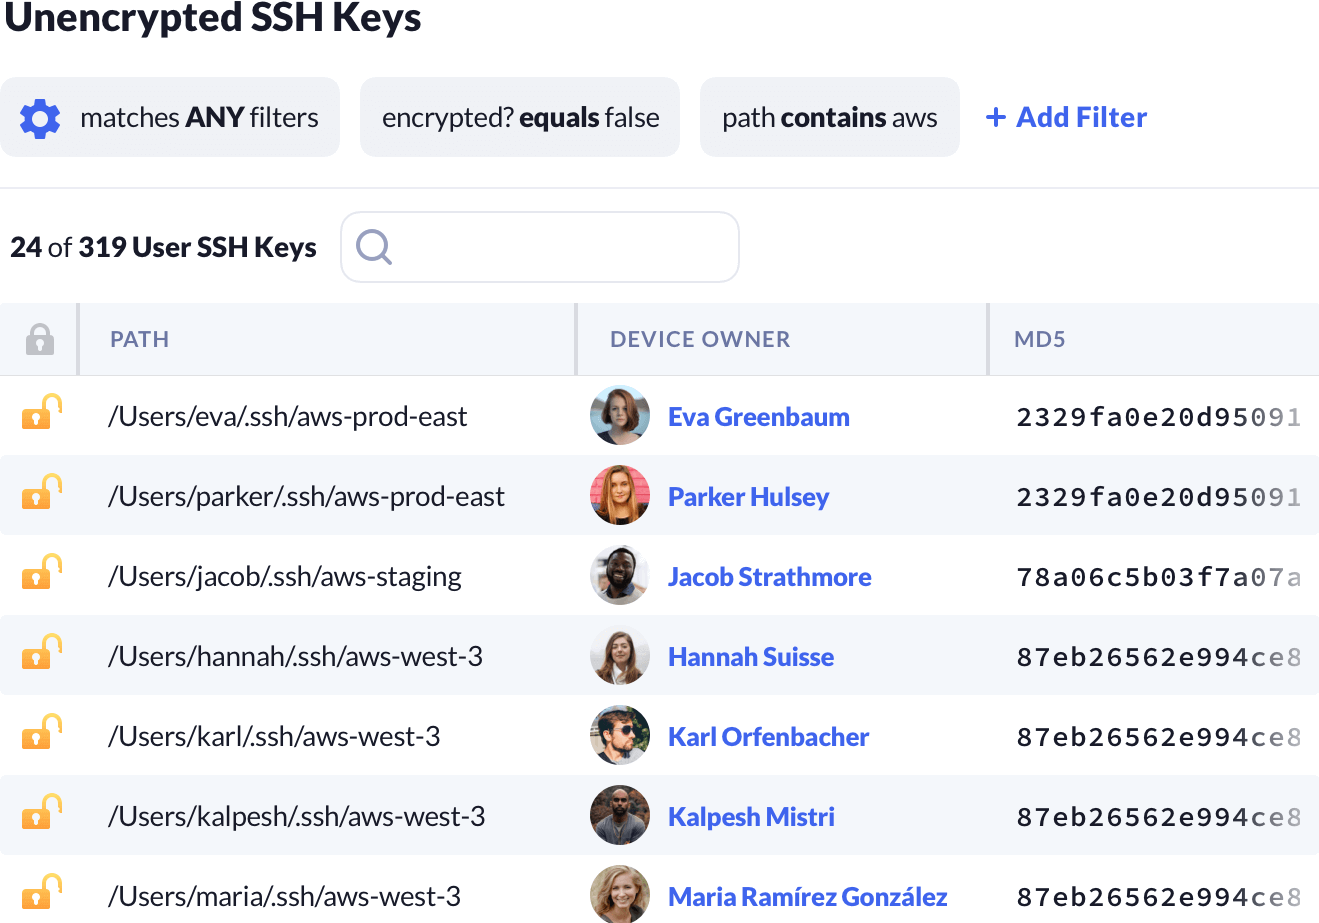1319x923 pixels.
Task: Click Parker Hulsey's avatar photo
Action: click(620, 496)
